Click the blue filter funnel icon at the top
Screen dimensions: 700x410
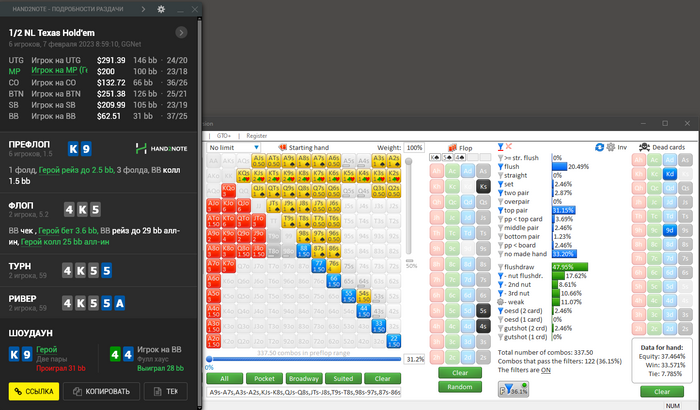pyautogui.click(x=500, y=147)
